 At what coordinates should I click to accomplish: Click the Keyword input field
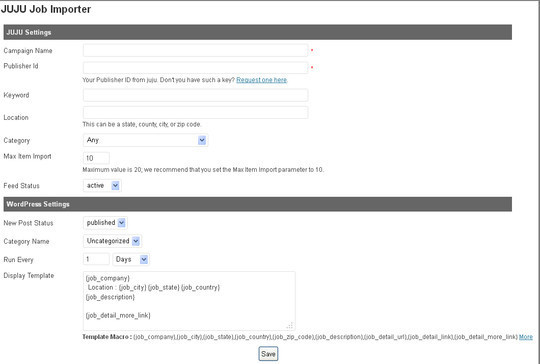[195, 95]
